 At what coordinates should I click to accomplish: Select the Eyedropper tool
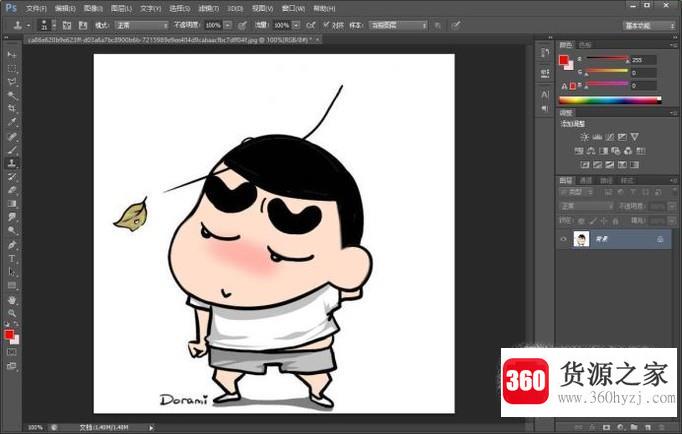point(12,122)
